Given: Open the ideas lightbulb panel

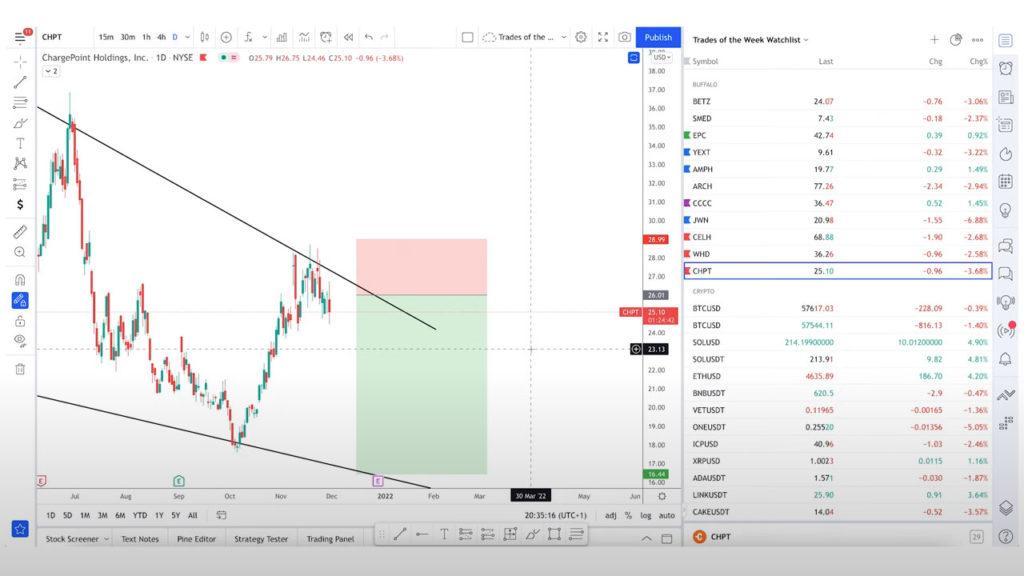Looking at the screenshot, I should point(1006,210).
